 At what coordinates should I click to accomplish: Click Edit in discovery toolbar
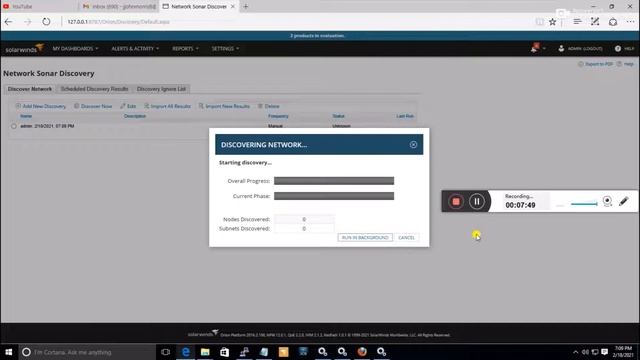128,106
